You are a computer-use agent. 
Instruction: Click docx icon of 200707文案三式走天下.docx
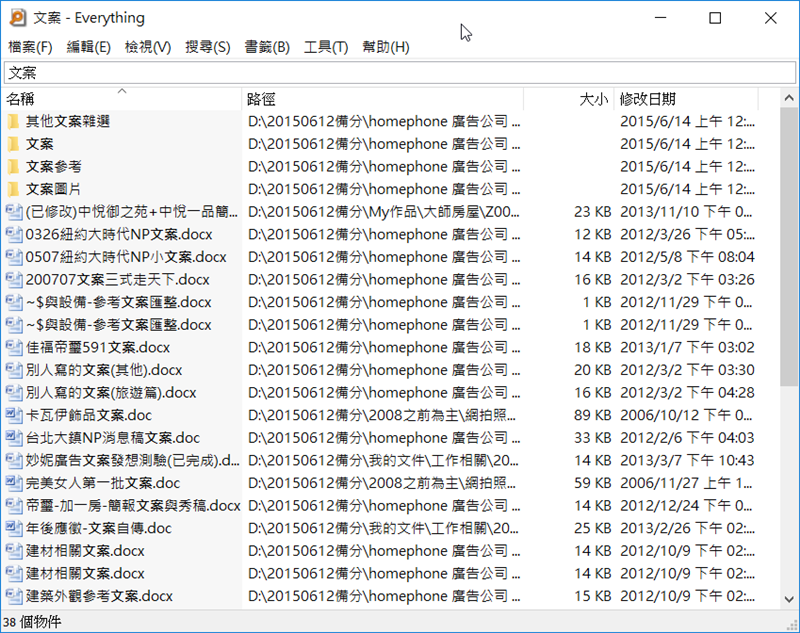14,280
